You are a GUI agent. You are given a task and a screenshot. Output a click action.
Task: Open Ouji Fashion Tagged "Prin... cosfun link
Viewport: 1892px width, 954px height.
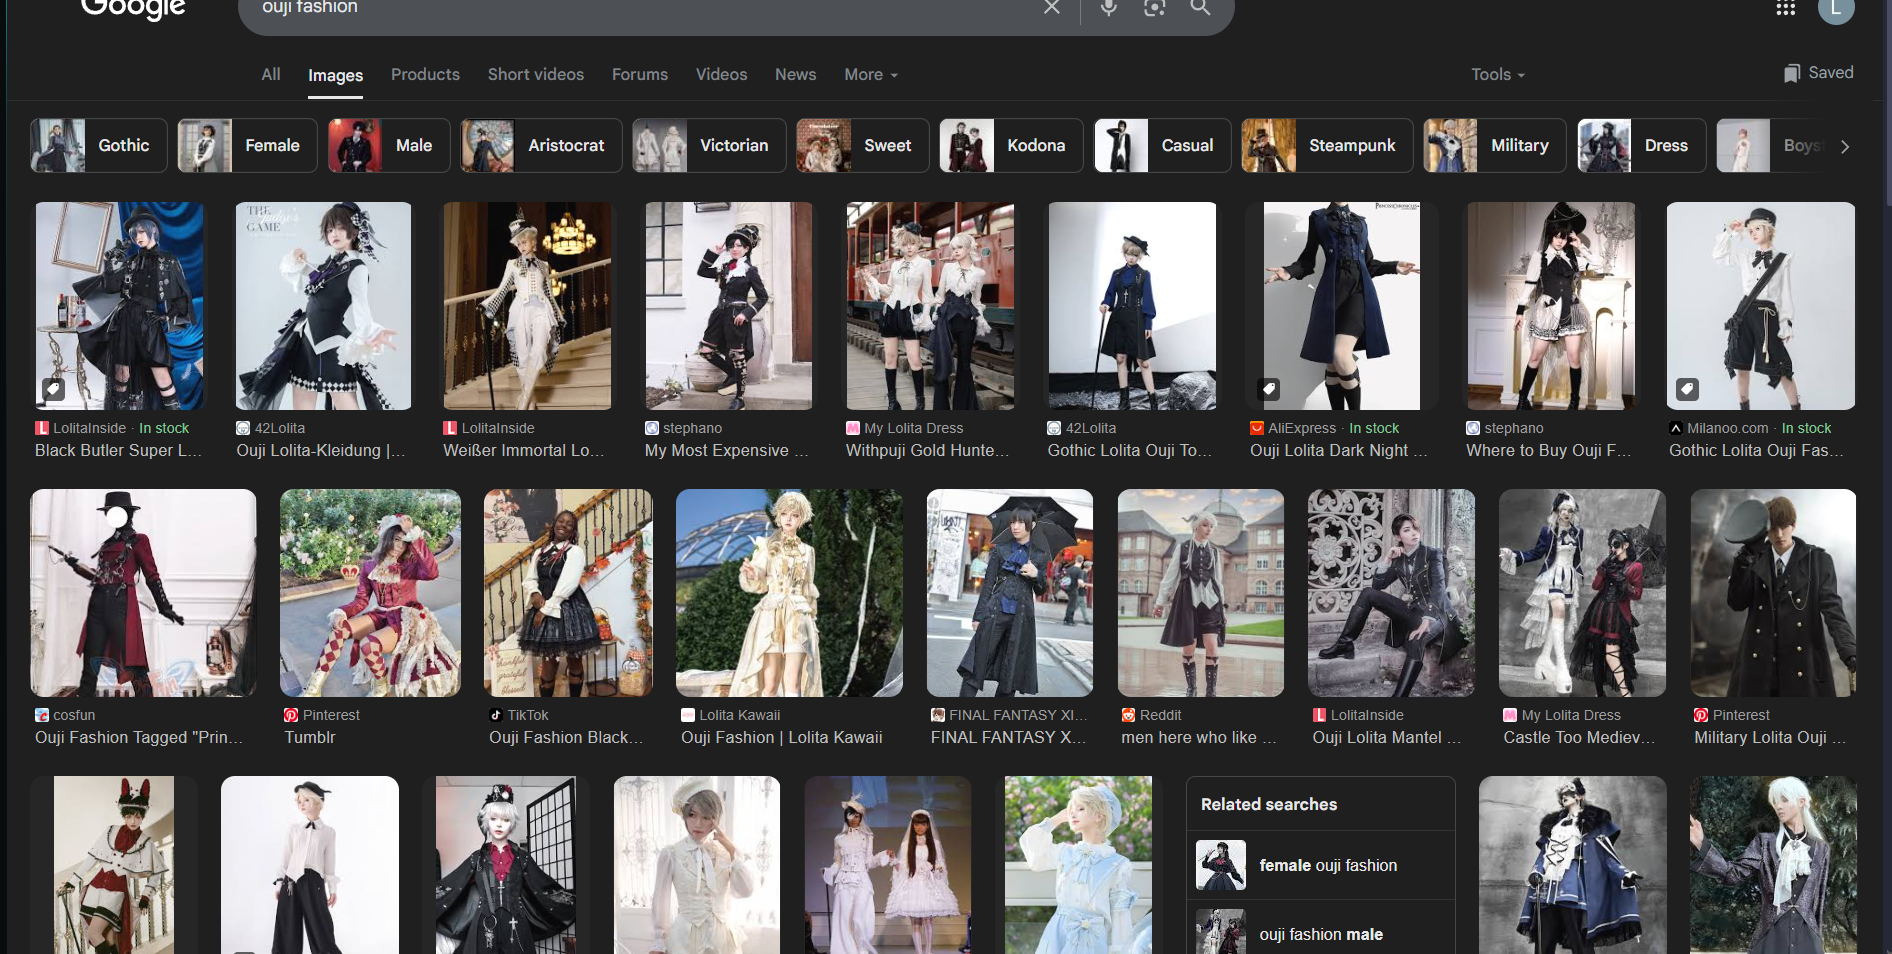click(x=139, y=738)
